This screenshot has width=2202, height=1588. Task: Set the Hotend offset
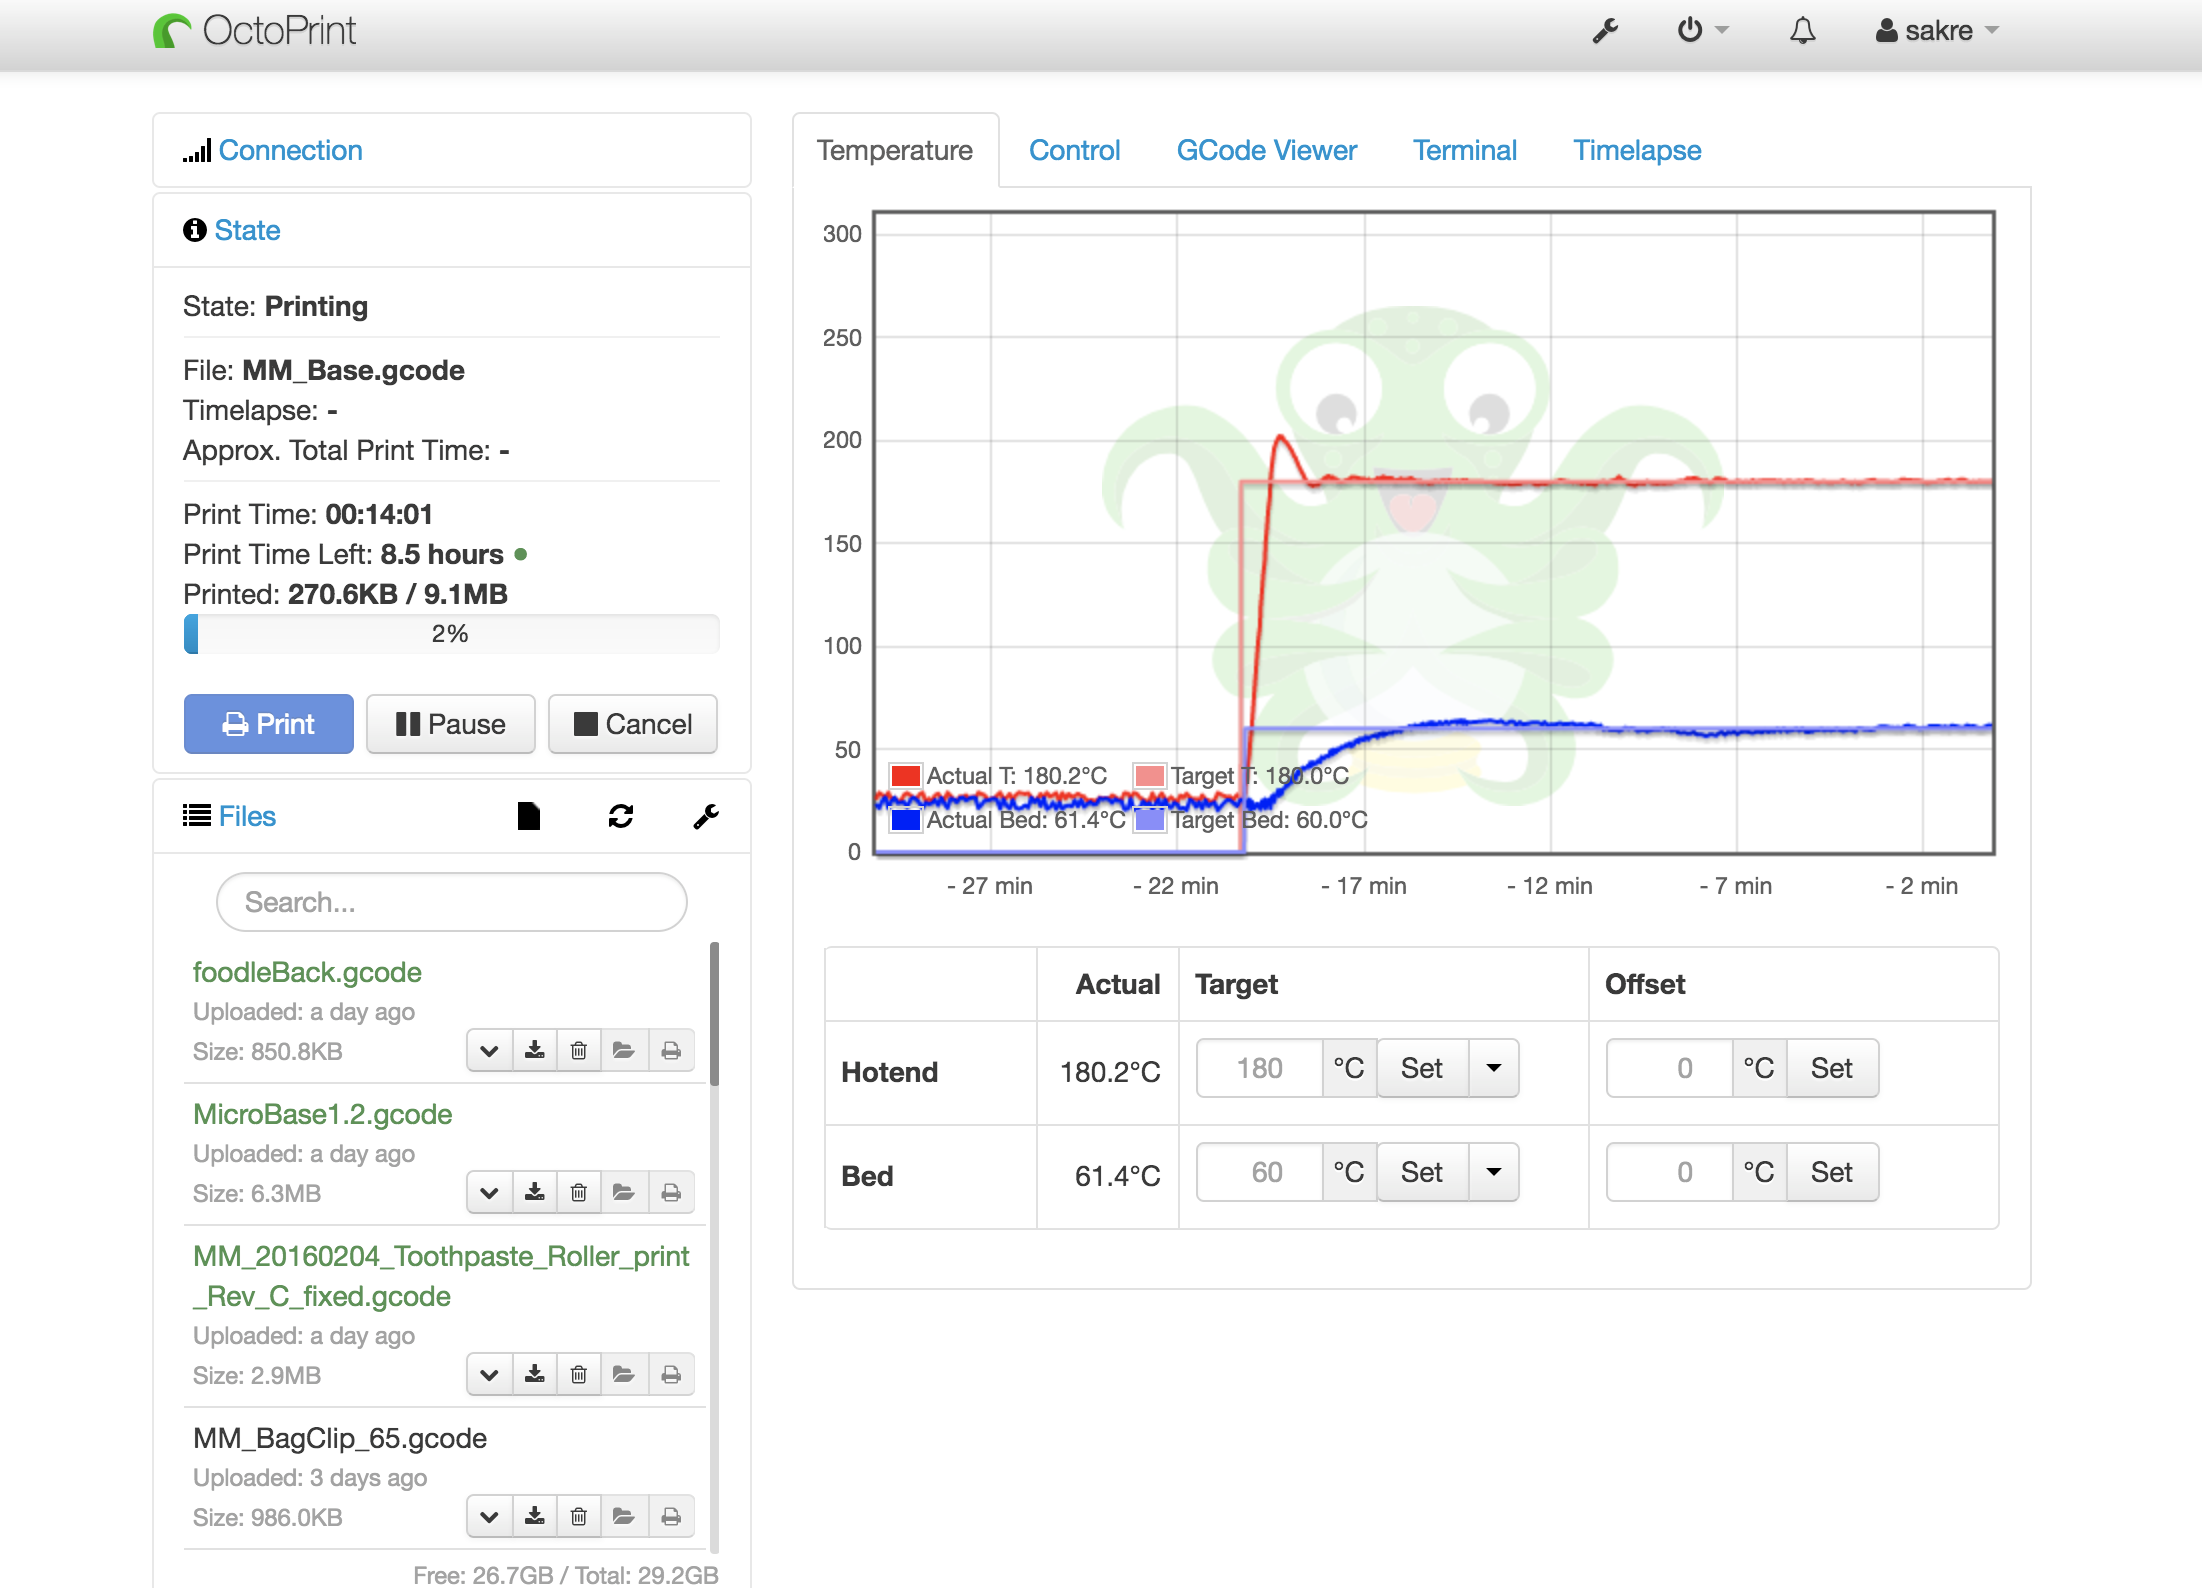click(1832, 1068)
